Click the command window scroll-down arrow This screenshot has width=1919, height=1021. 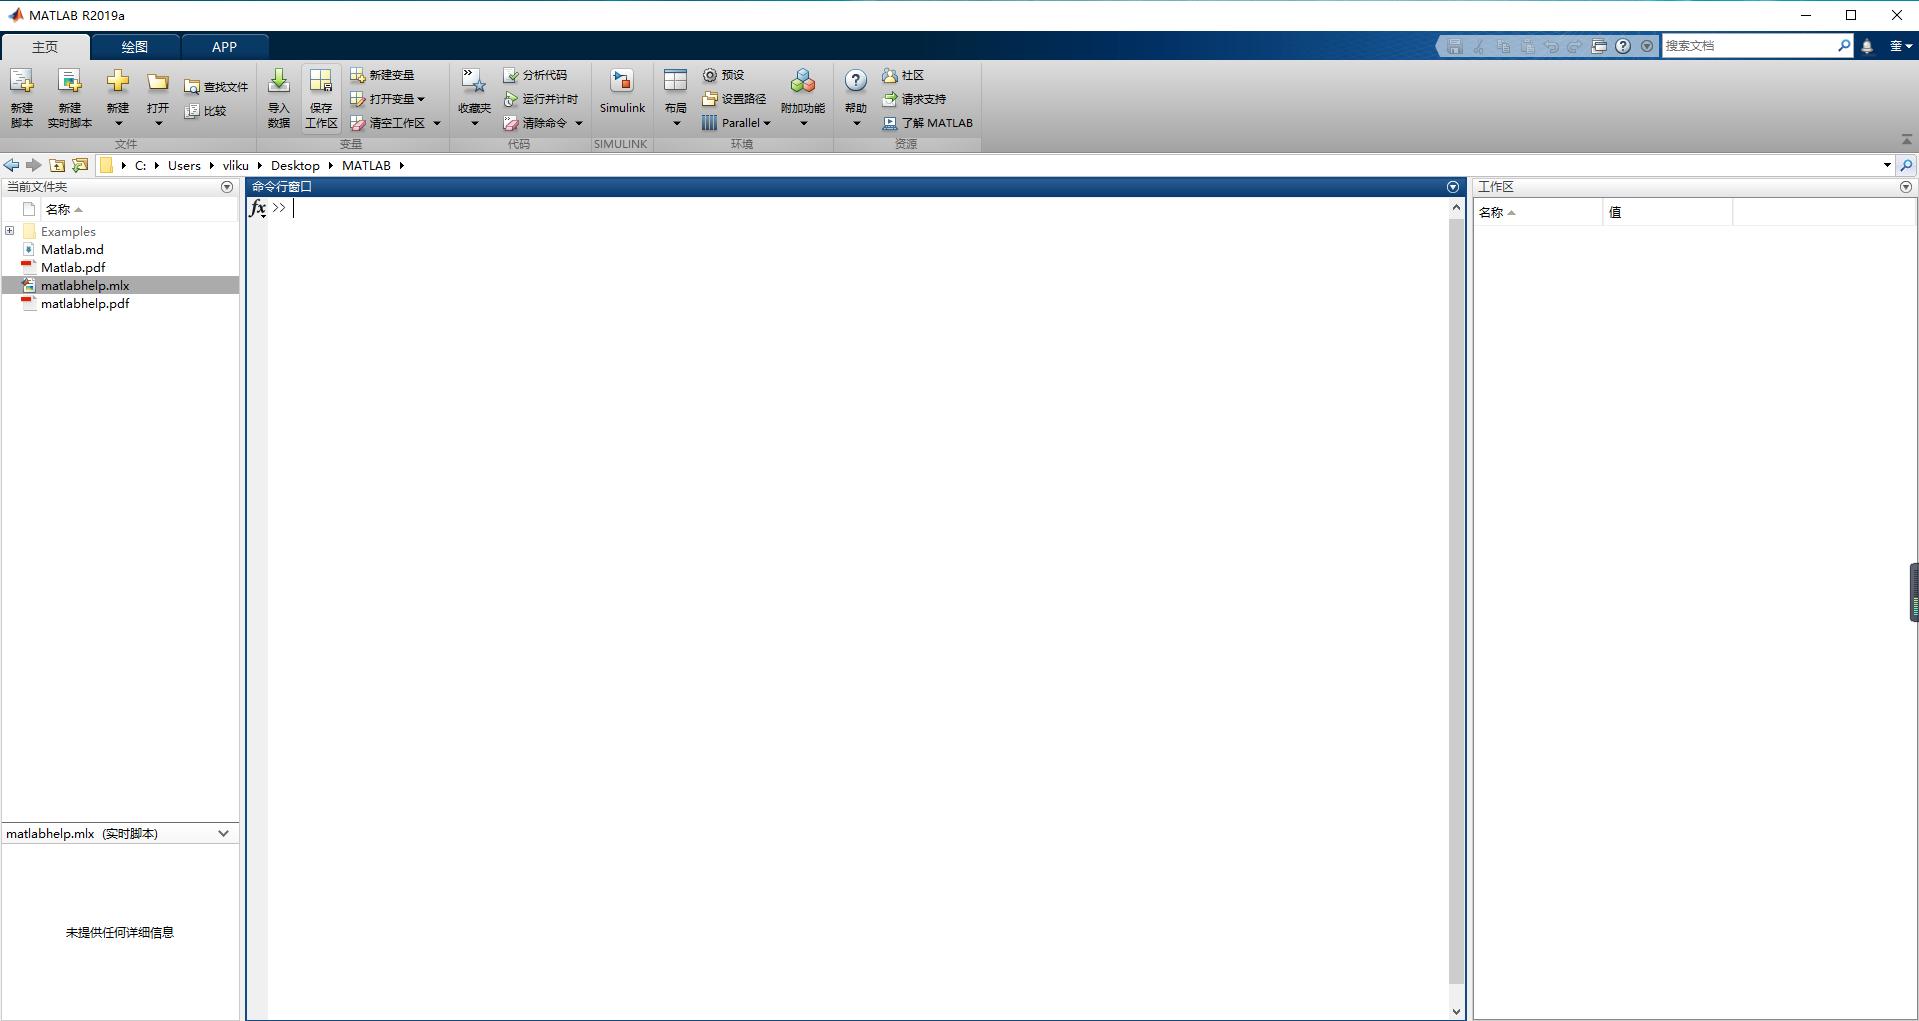[x=1456, y=1011]
